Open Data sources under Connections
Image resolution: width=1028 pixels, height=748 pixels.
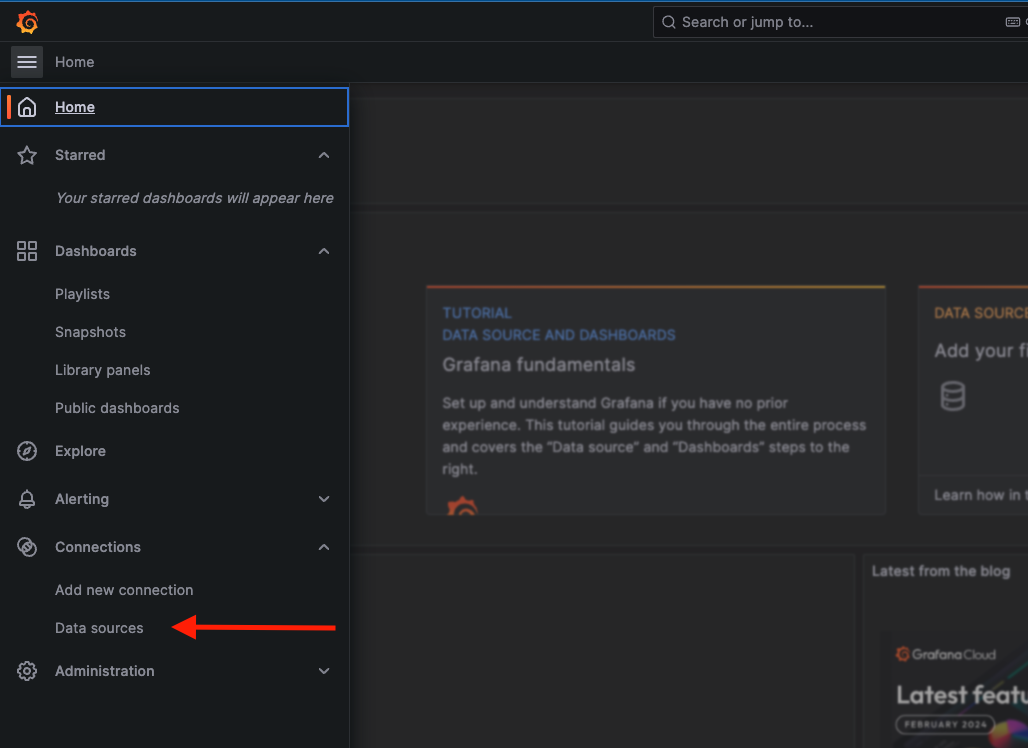[99, 628]
